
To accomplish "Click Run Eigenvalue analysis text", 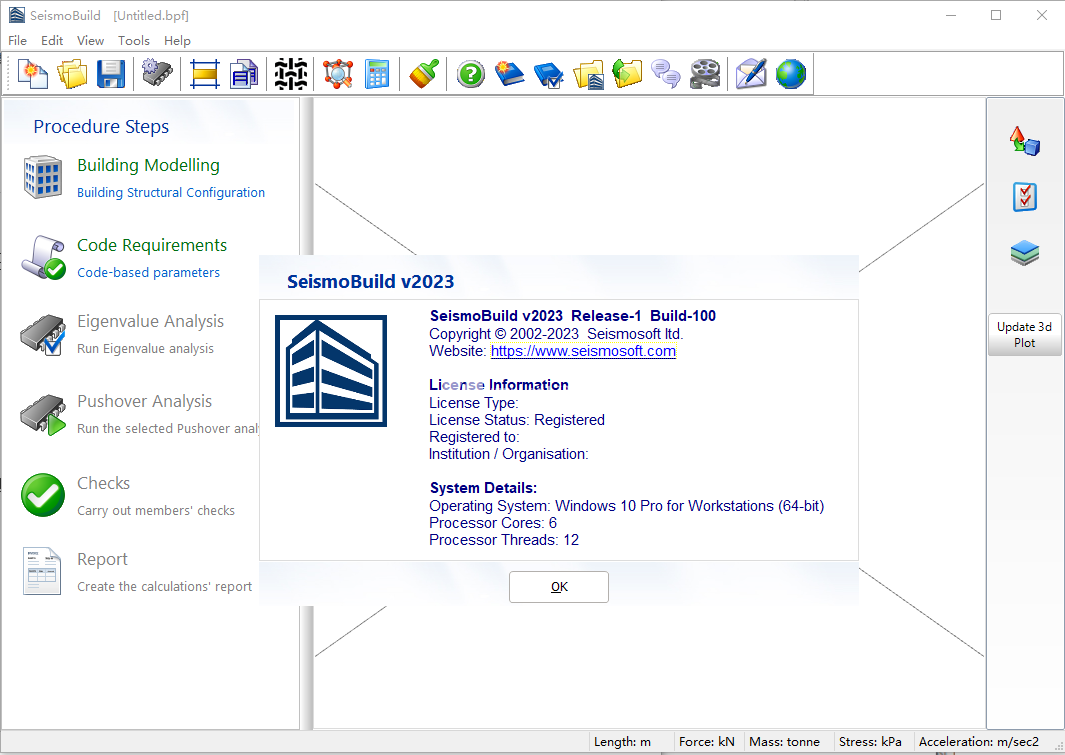I will (145, 348).
